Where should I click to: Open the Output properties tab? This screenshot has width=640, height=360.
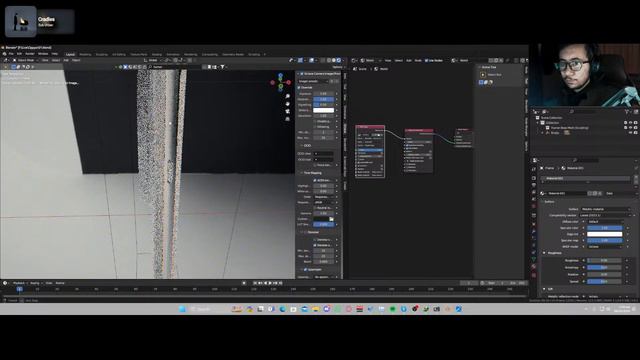click(x=534, y=185)
